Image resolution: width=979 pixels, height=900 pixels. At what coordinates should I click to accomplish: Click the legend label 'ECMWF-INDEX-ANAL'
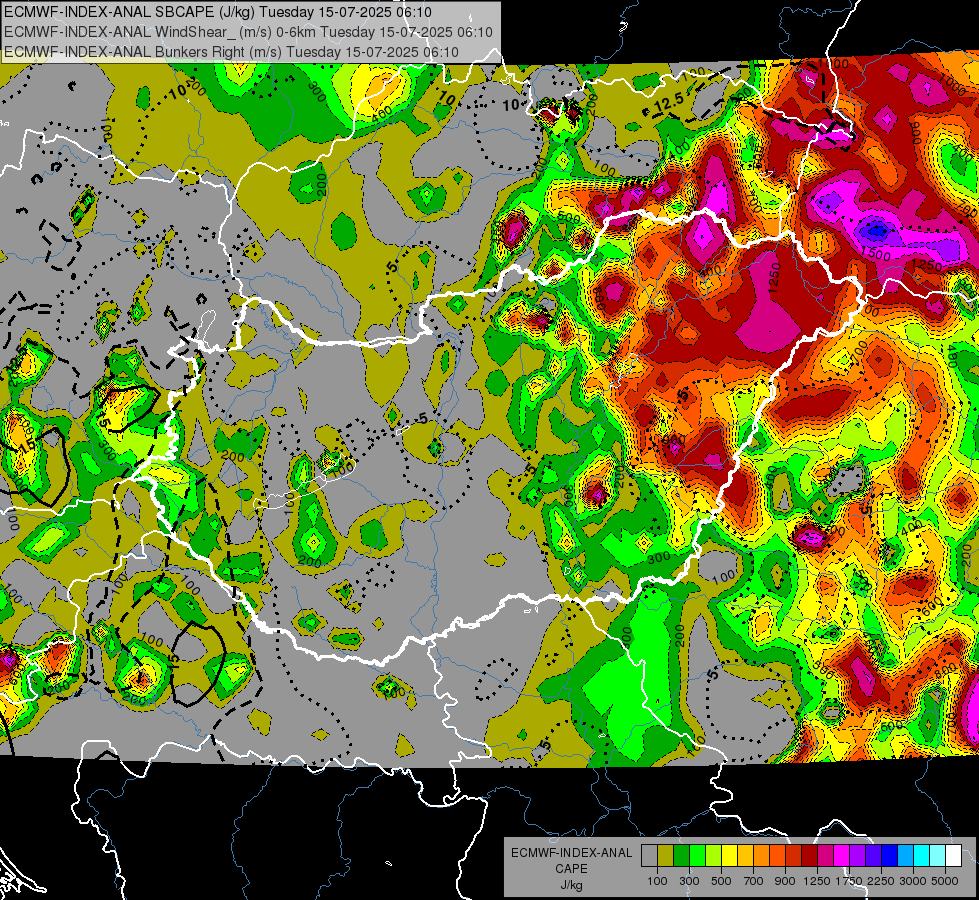[x=572, y=853]
